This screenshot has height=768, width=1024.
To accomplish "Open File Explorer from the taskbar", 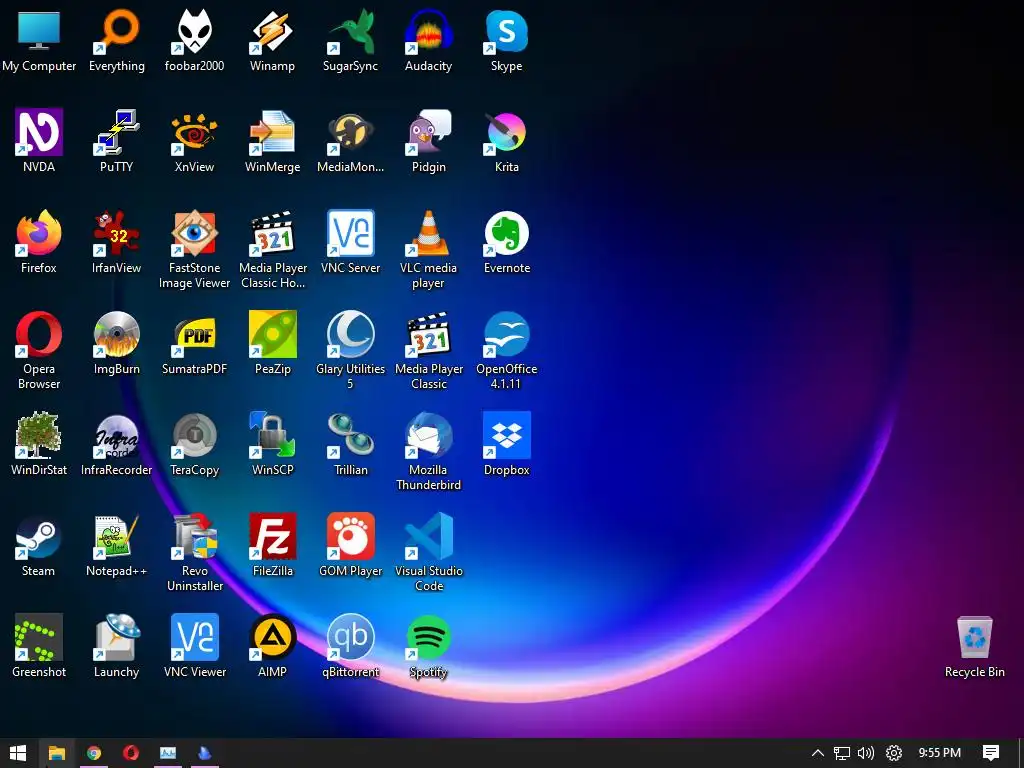I will (57, 753).
